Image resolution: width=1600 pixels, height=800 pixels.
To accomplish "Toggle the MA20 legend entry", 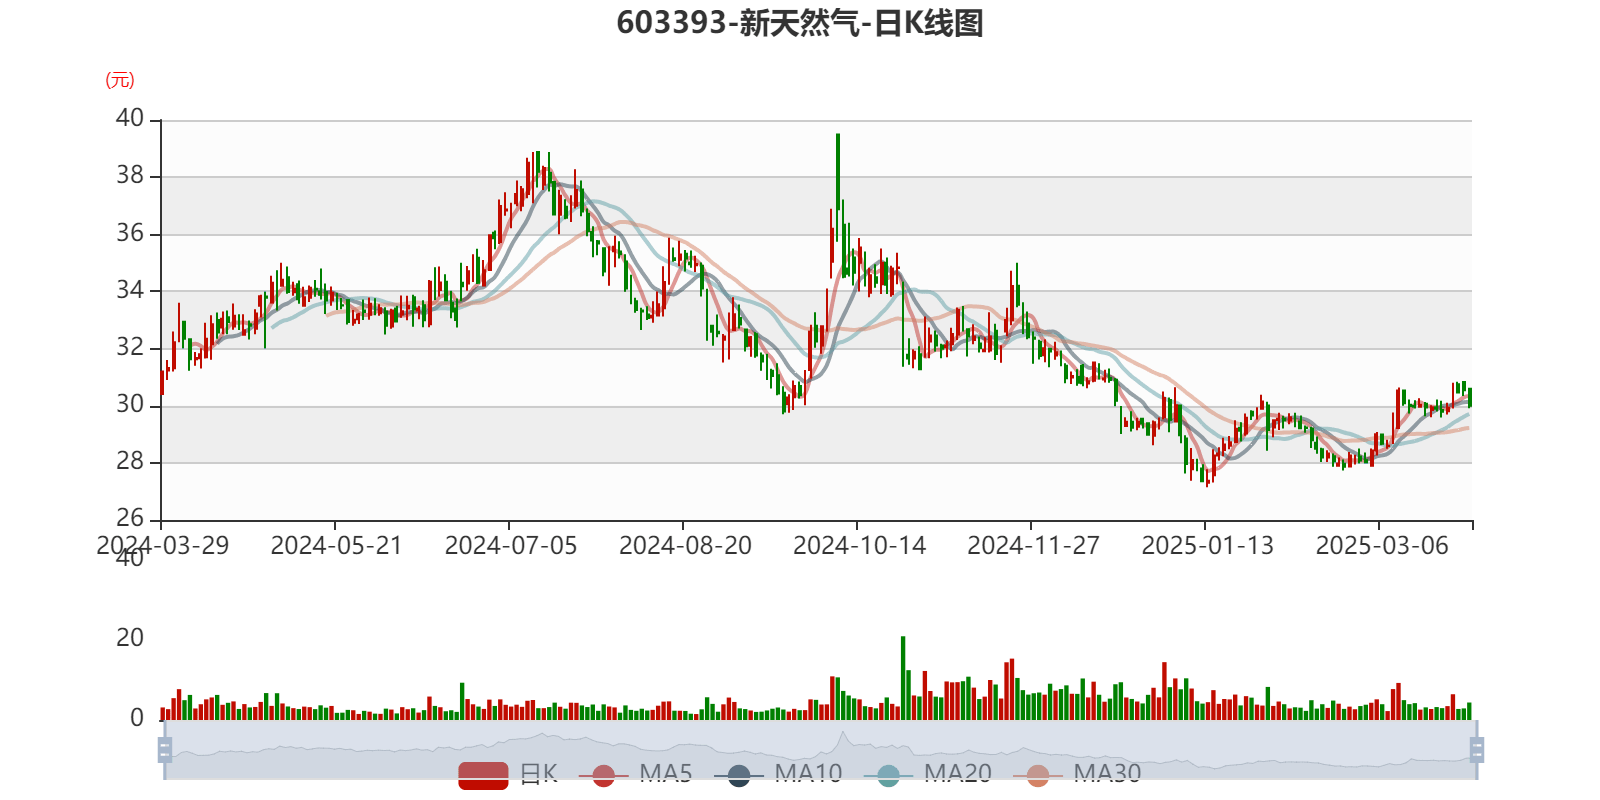I will coord(888,774).
